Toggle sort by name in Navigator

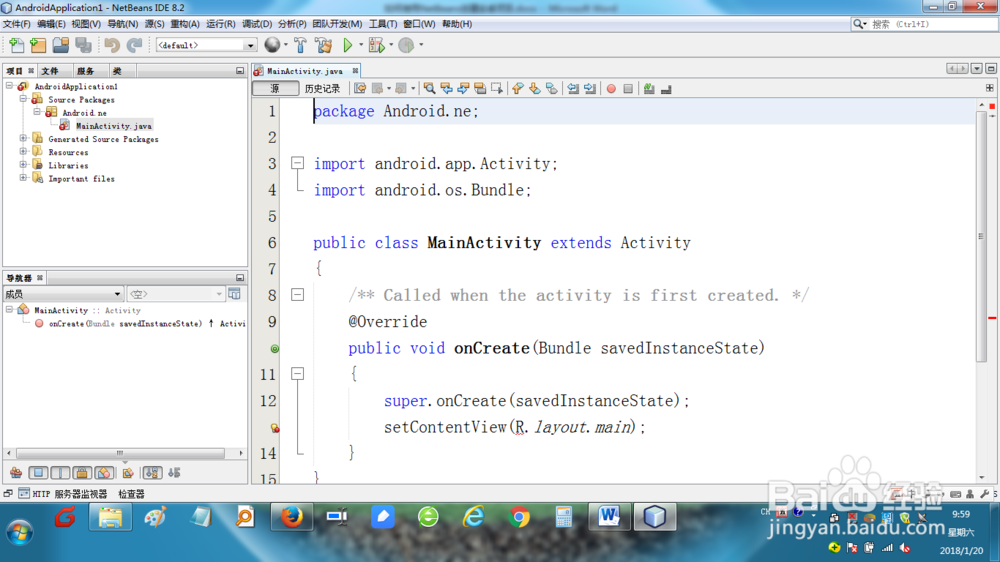[x=152, y=473]
